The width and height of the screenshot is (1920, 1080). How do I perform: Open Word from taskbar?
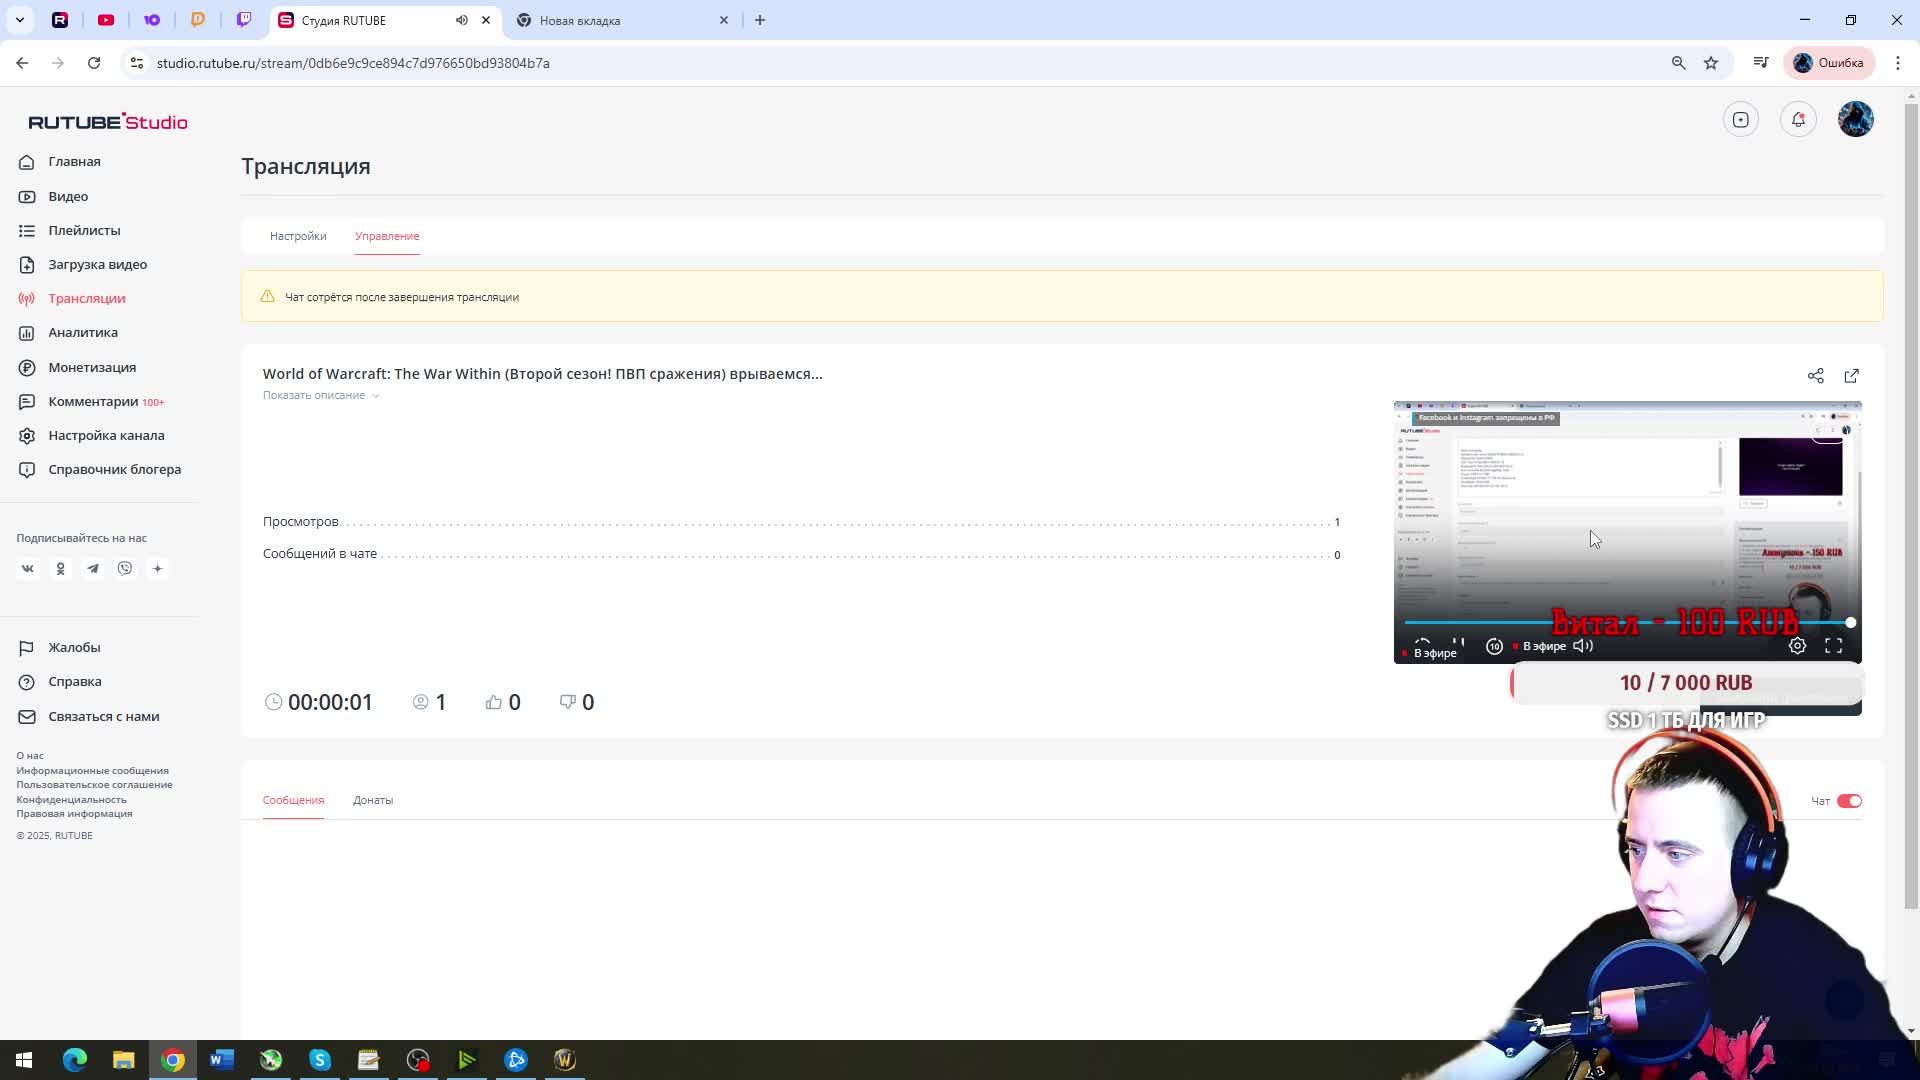[222, 1060]
